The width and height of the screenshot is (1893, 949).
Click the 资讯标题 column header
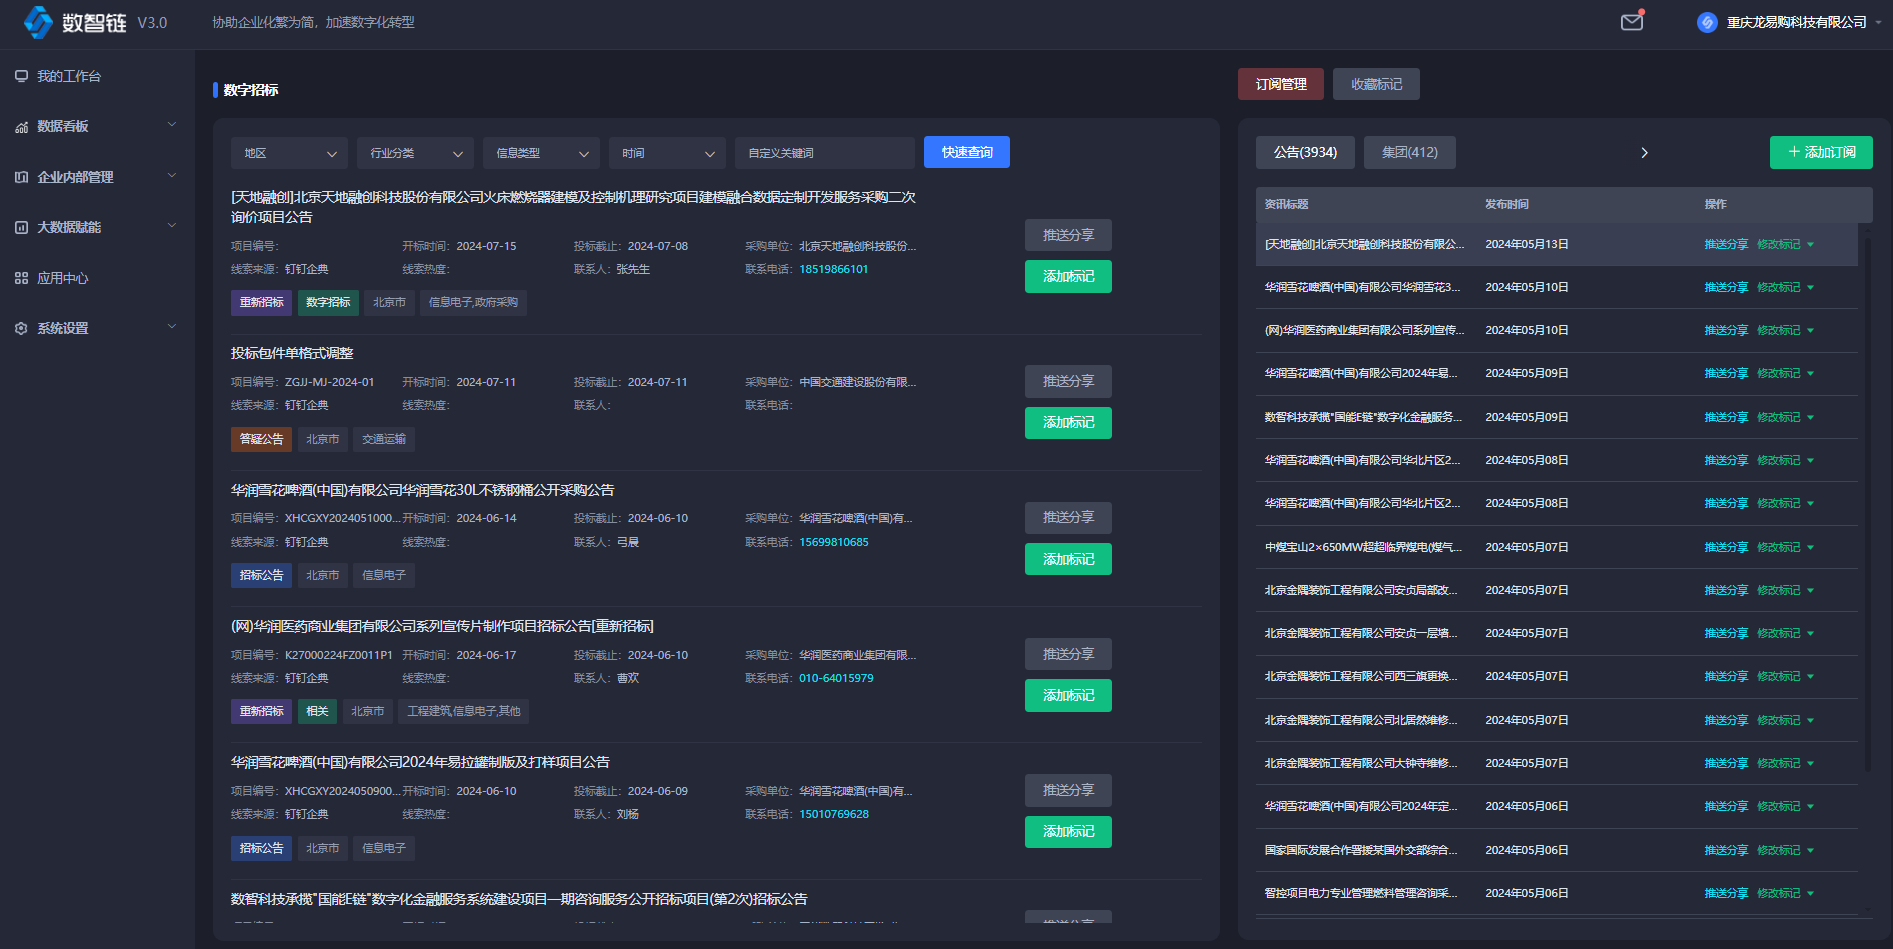pos(1286,204)
